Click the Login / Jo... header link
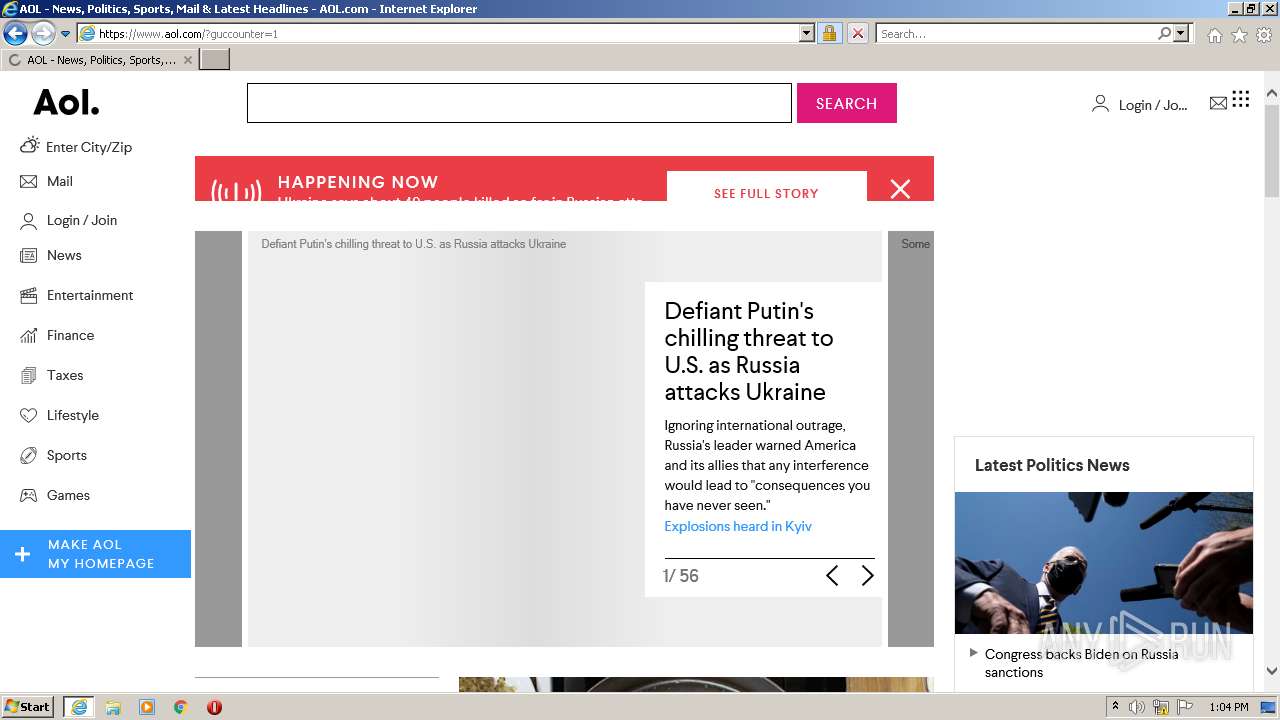1280x720 pixels. tap(1140, 104)
